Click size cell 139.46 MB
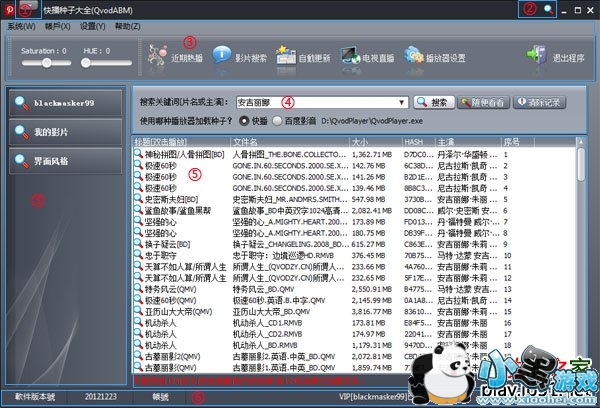Screen dimensions: 600x408 (x=368, y=188)
